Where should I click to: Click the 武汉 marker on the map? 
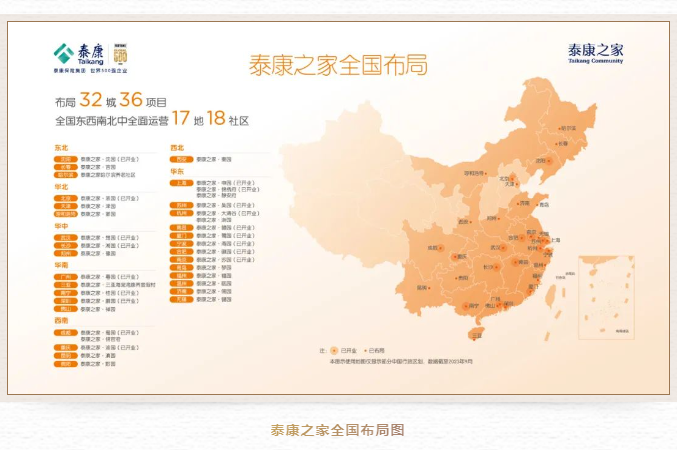click(503, 248)
